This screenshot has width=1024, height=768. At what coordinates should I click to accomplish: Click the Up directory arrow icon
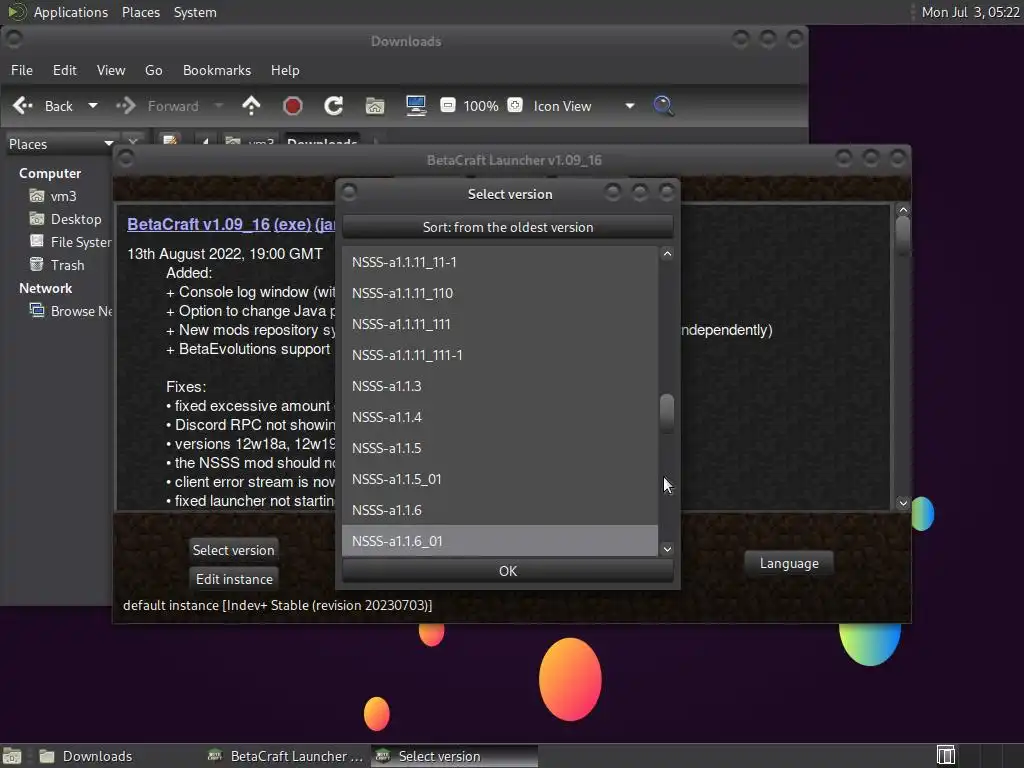(251, 106)
